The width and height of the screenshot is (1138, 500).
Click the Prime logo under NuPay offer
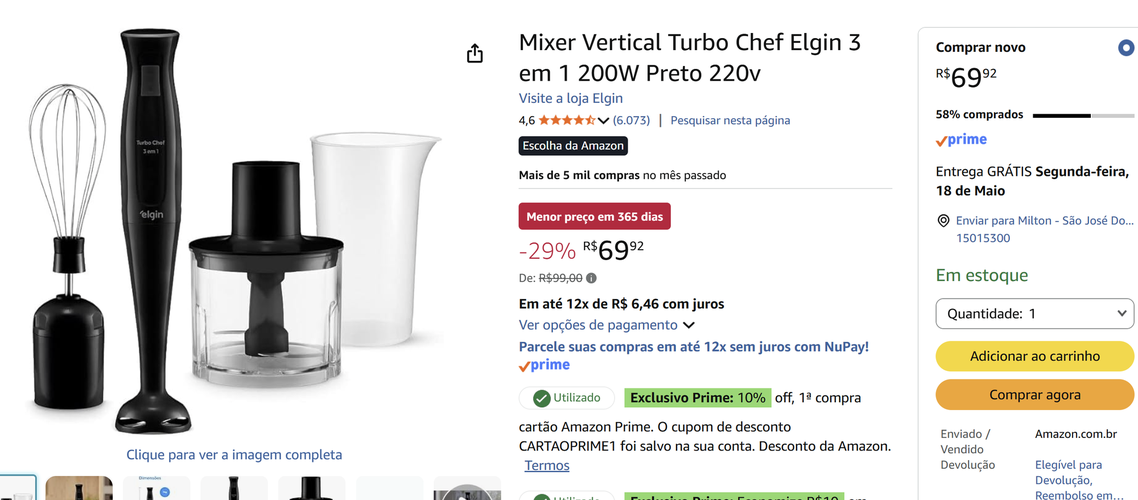(544, 365)
